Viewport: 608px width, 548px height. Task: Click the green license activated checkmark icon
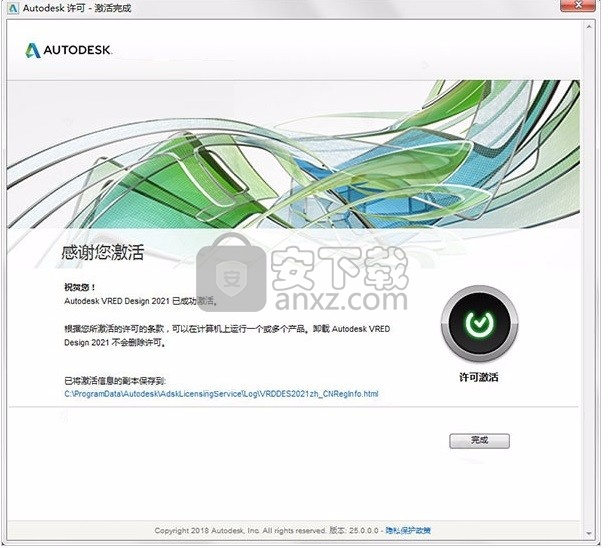[x=480, y=323]
